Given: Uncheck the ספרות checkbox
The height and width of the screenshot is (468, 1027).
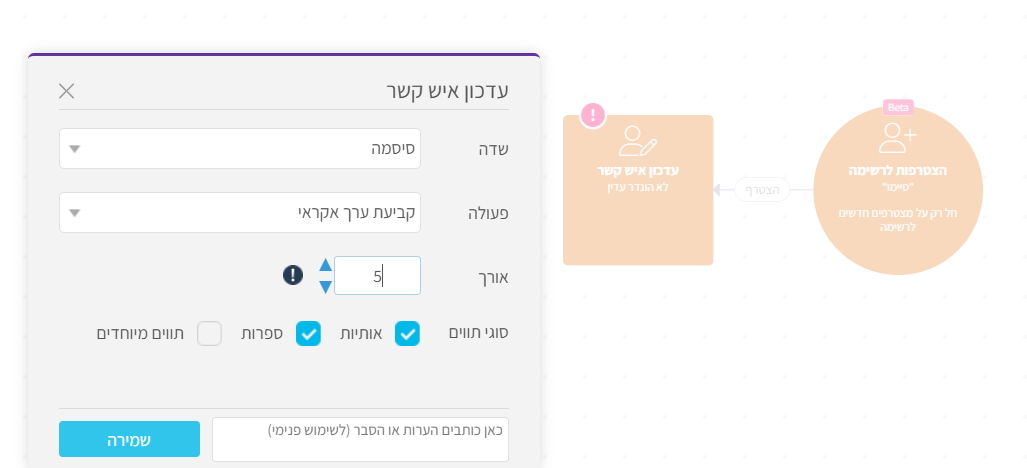Looking at the screenshot, I should click(x=308, y=334).
